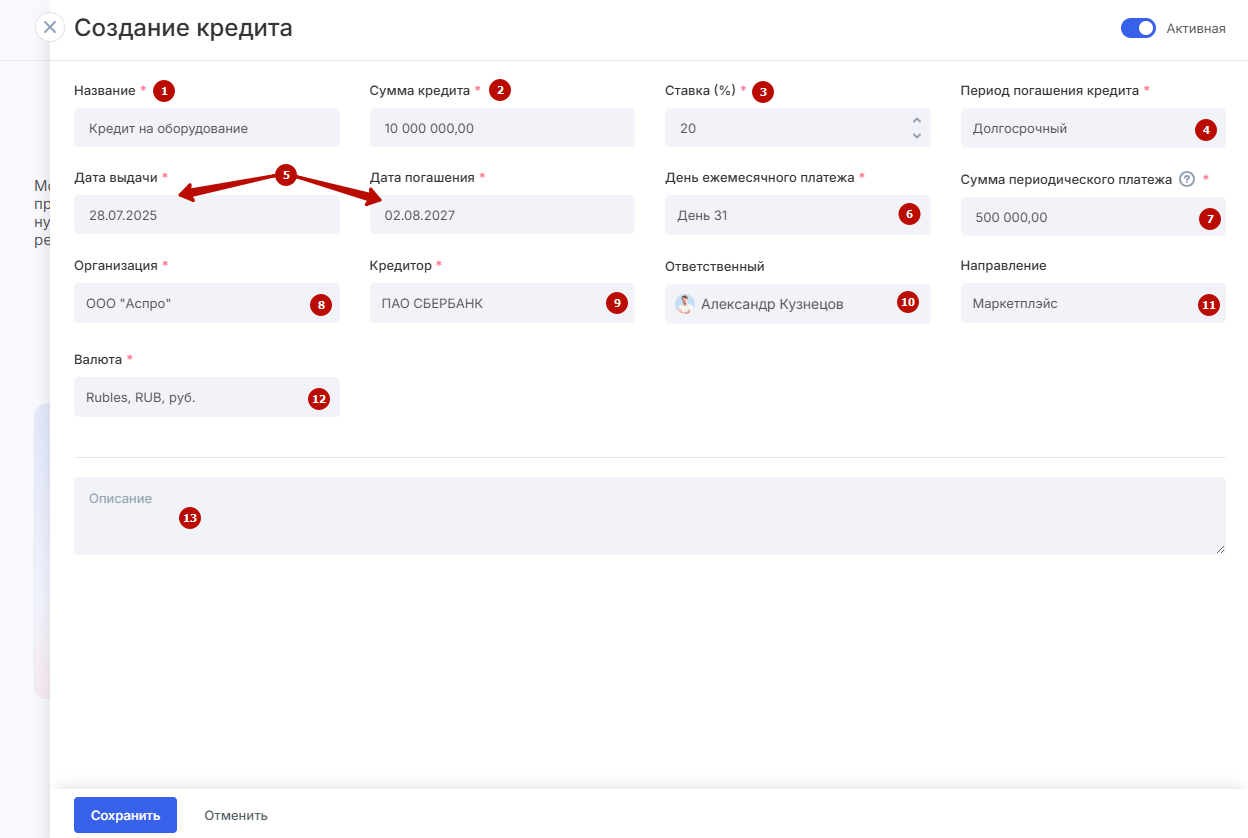Screen dimensions: 1248x838
Task: Click the Ответственный label
Action: coord(715,266)
